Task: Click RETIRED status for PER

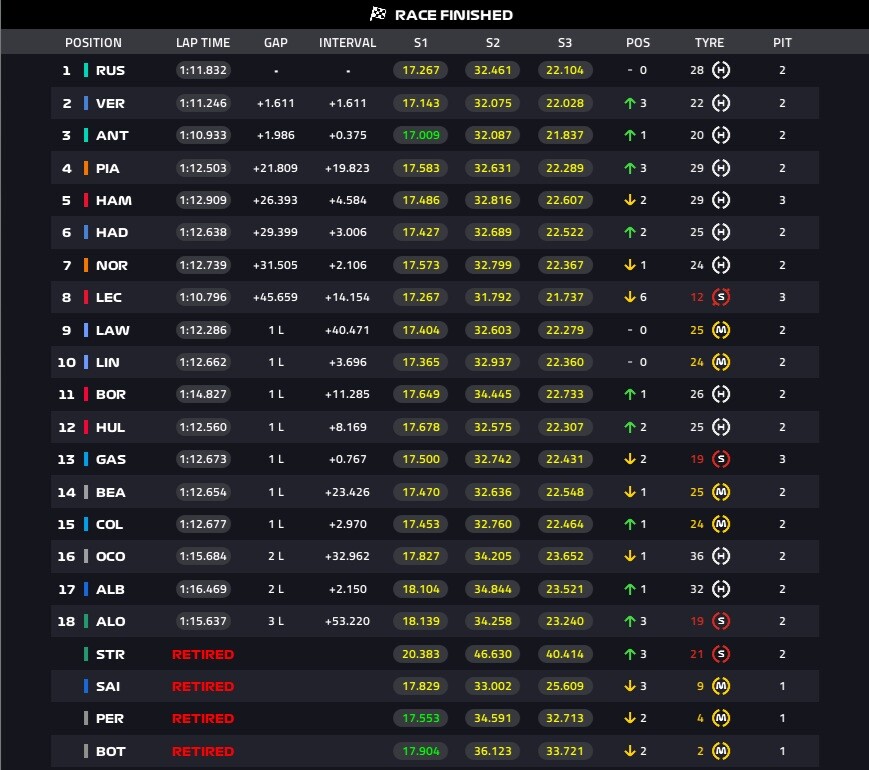Action: click(x=203, y=718)
